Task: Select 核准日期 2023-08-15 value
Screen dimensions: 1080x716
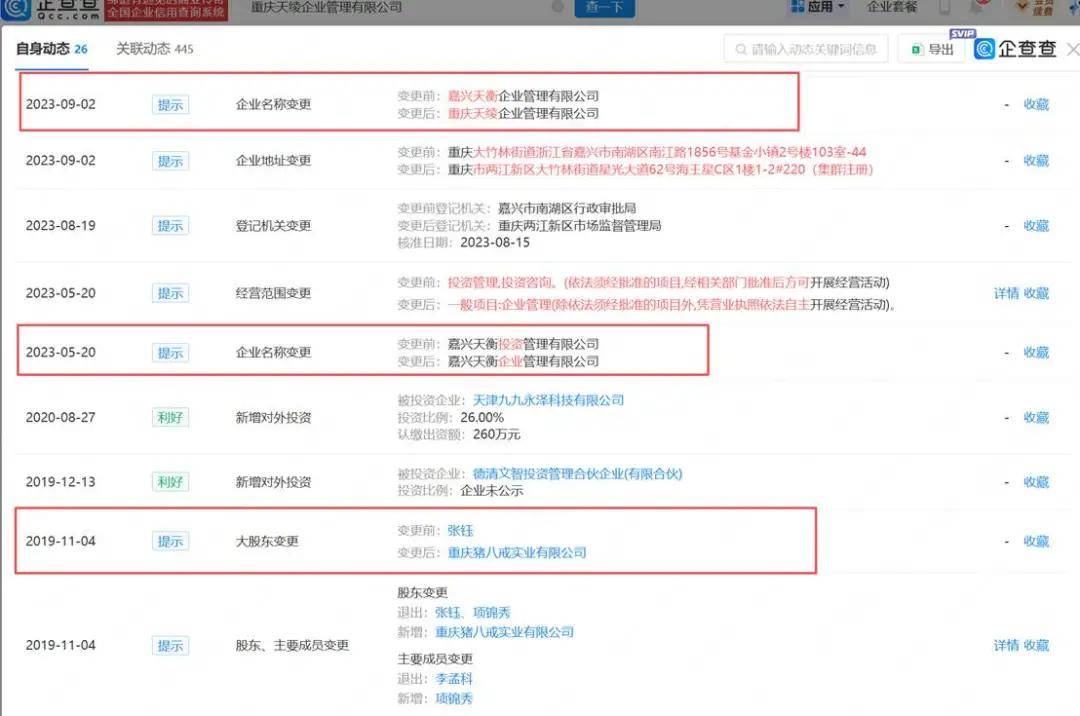Action: (x=495, y=242)
